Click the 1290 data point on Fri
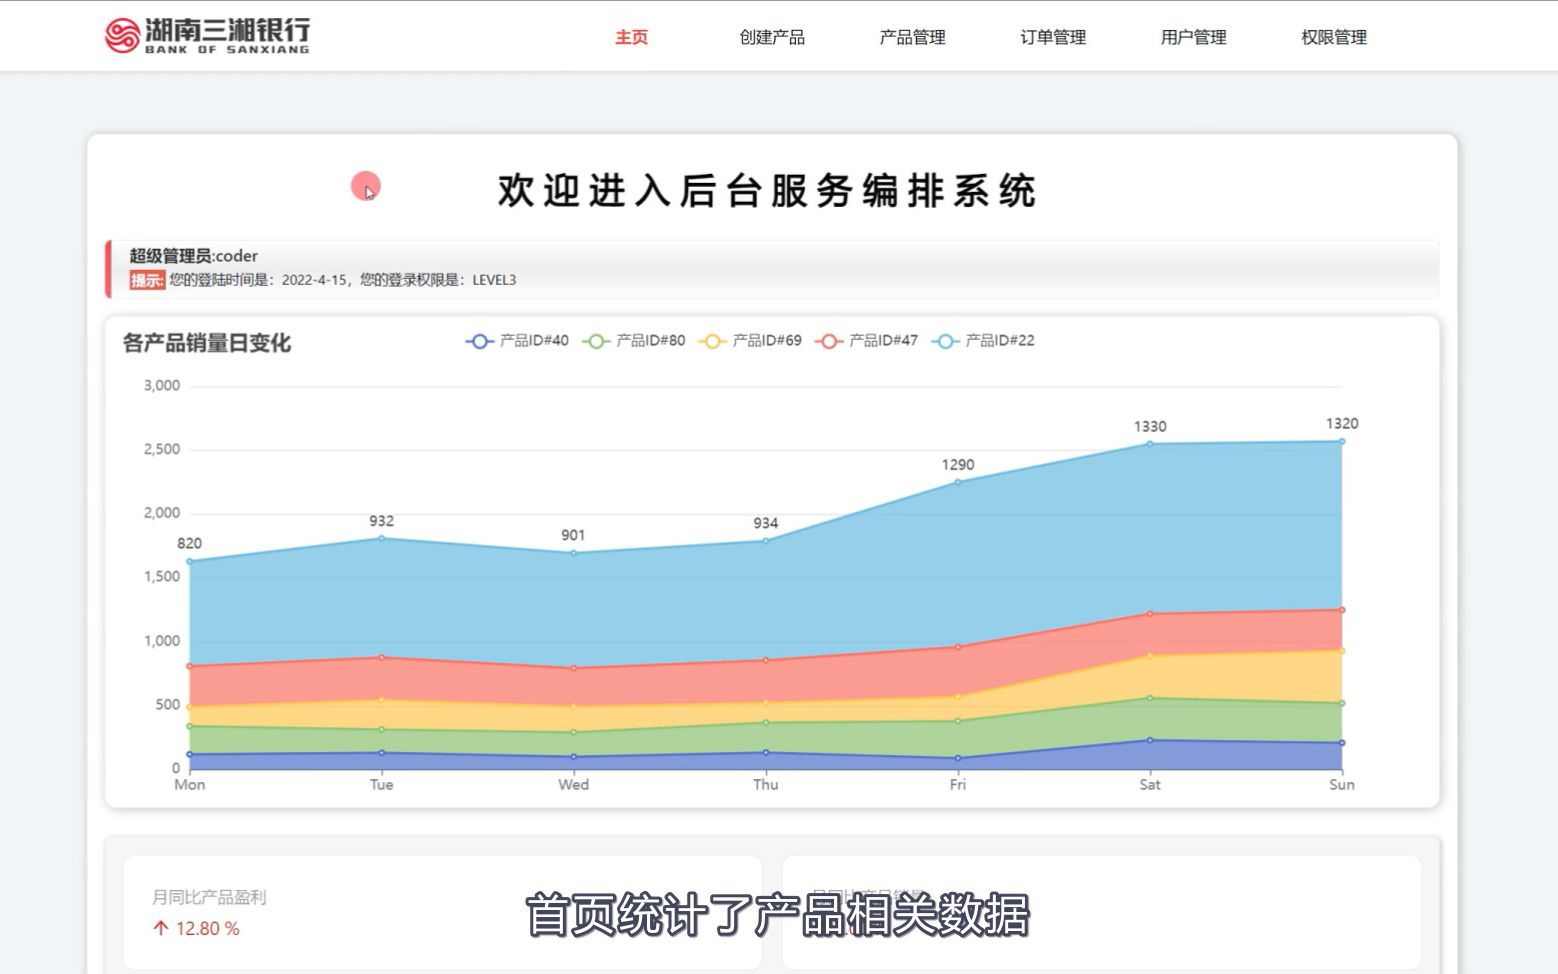This screenshot has width=1558, height=974. (x=958, y=482)
